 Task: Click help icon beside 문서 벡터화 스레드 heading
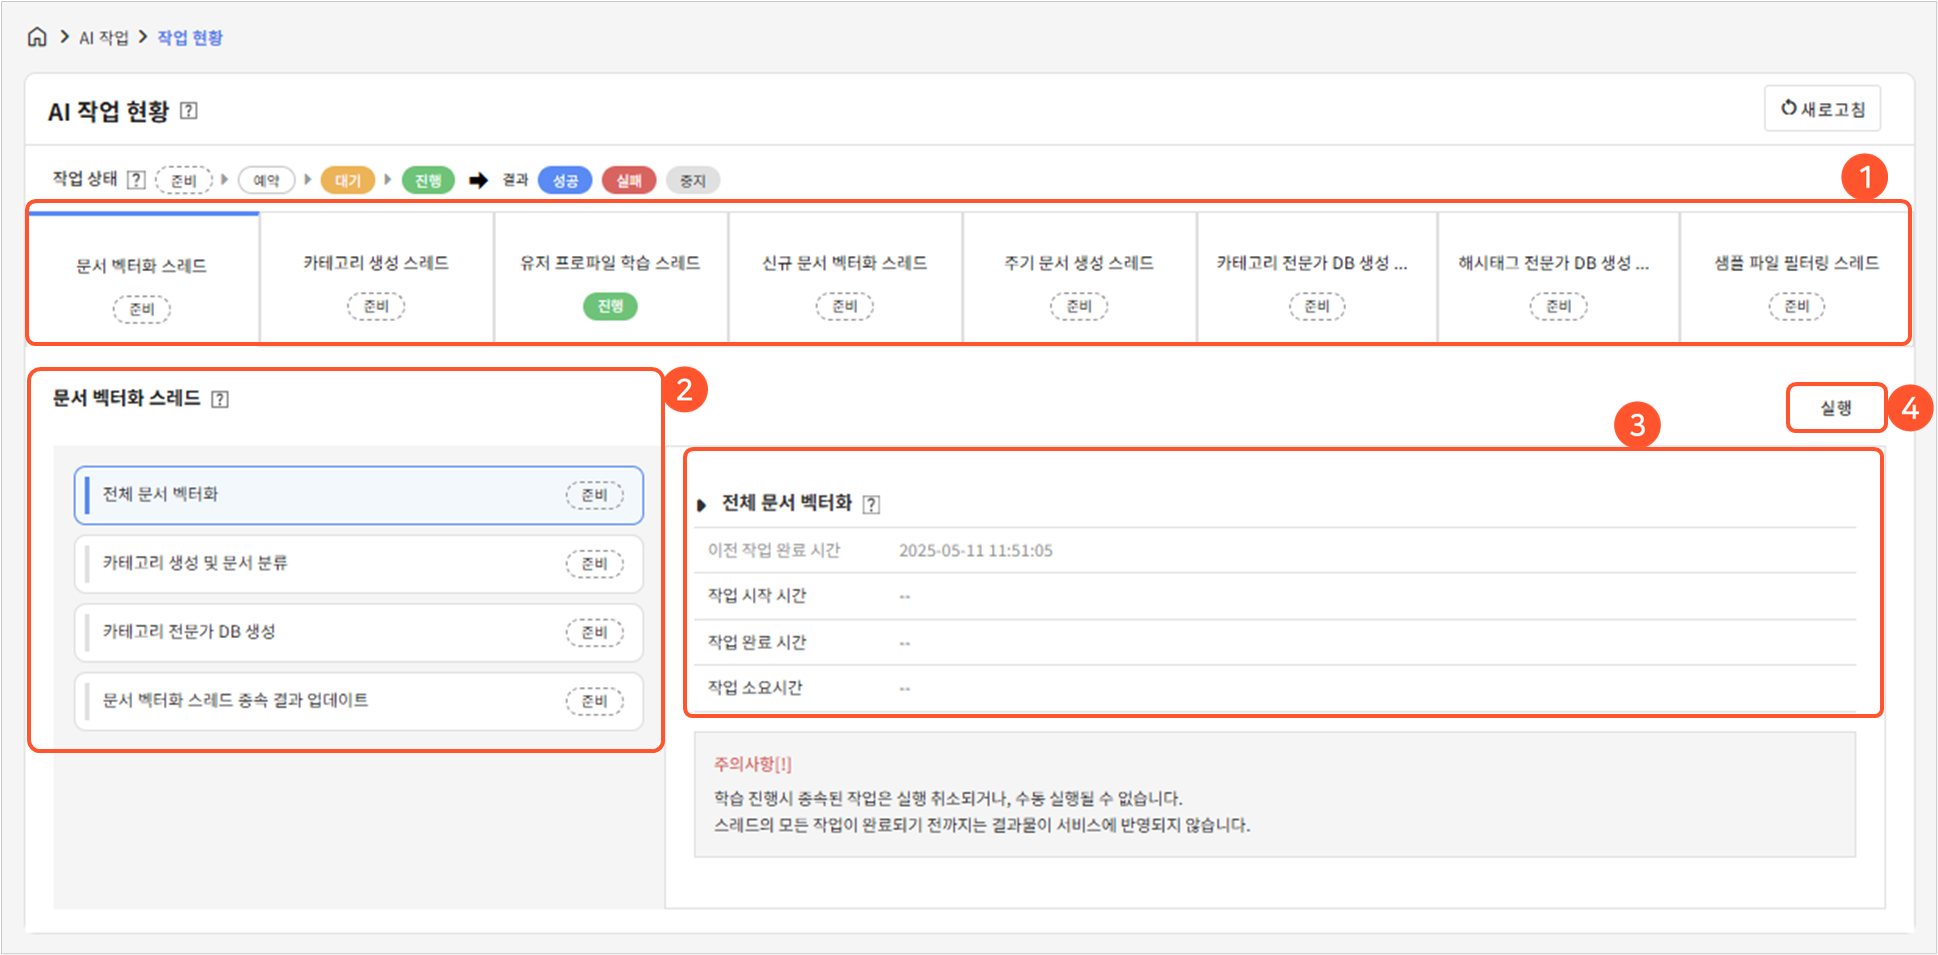click(x=220, y=399)
